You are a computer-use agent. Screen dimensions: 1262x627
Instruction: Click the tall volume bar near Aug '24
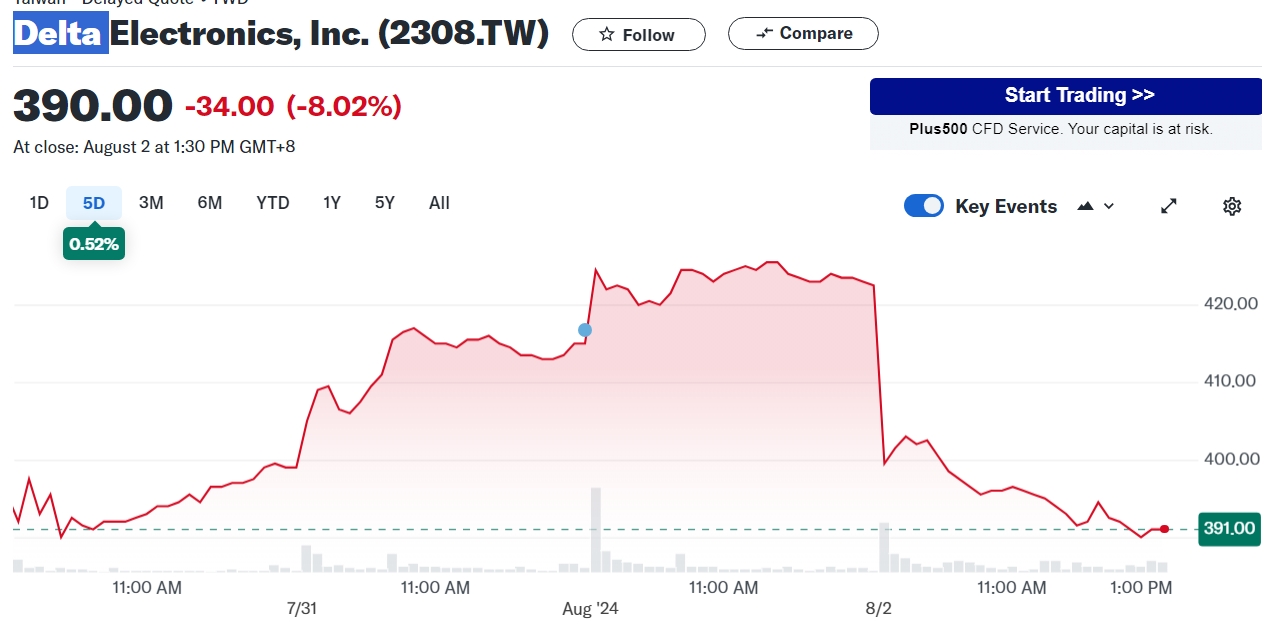pyautogui.click(x=596, y=530)
